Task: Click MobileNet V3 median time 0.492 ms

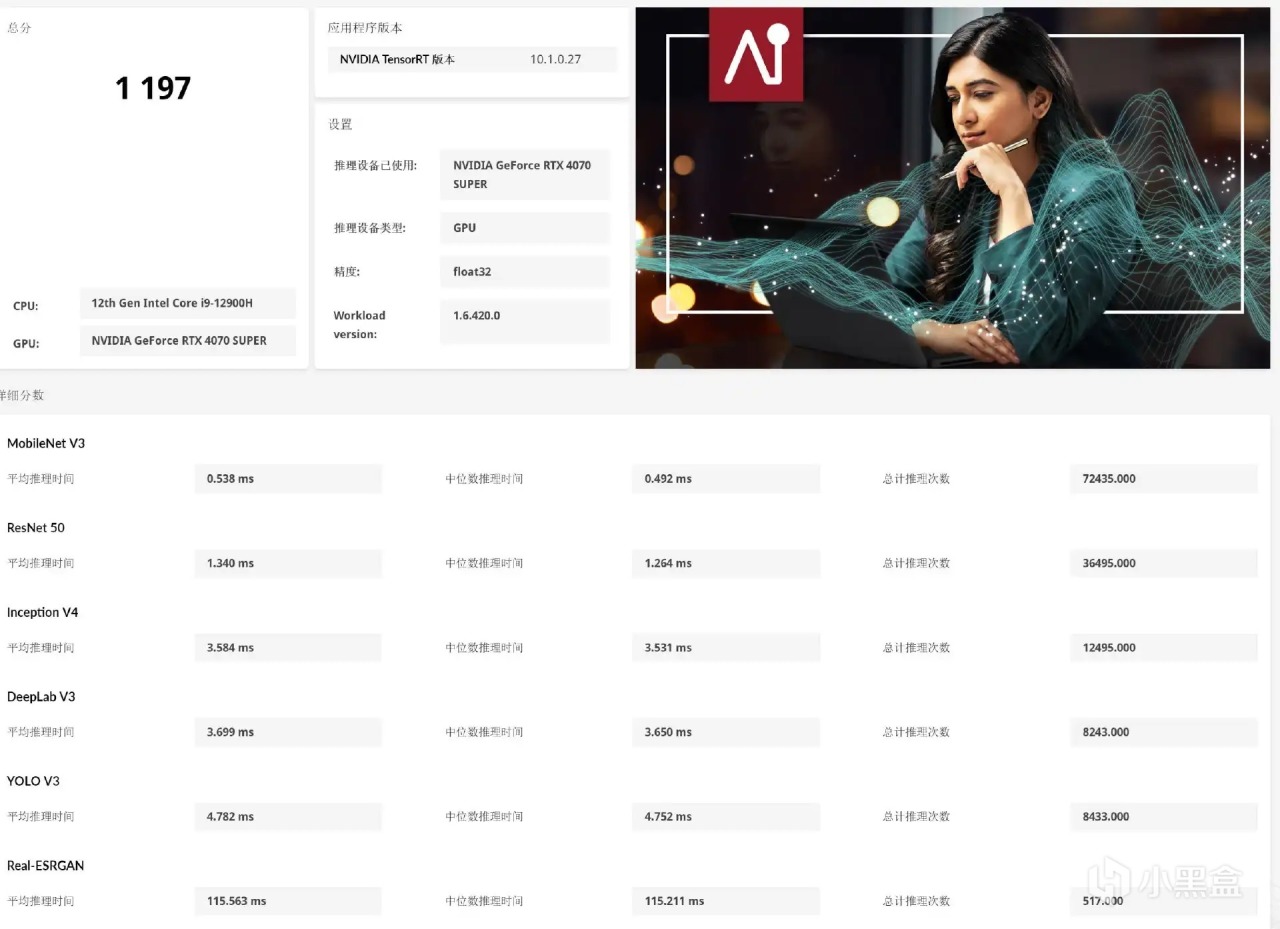Action: (x=726, y=478)
